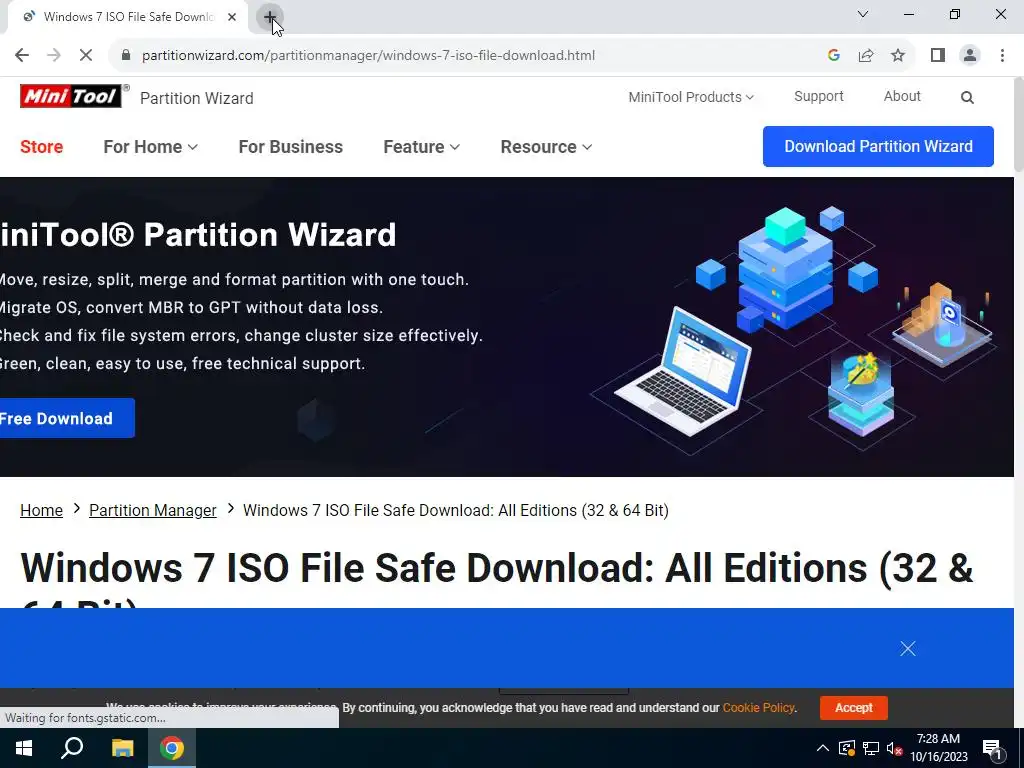Stop loading the page

click(86, 56)
